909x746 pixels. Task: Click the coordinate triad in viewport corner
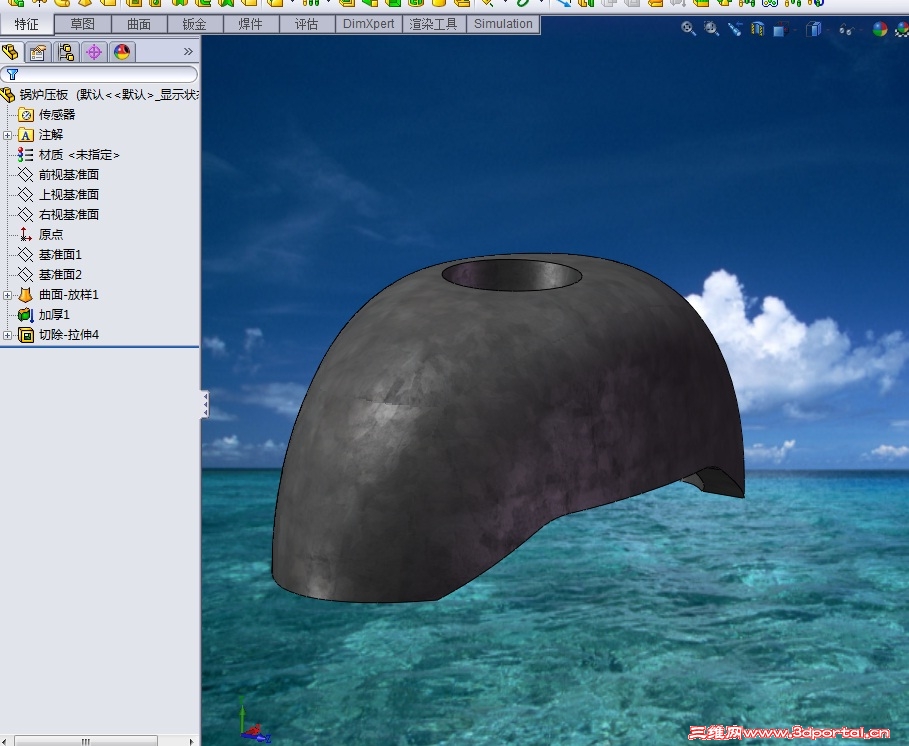[253, 720]
